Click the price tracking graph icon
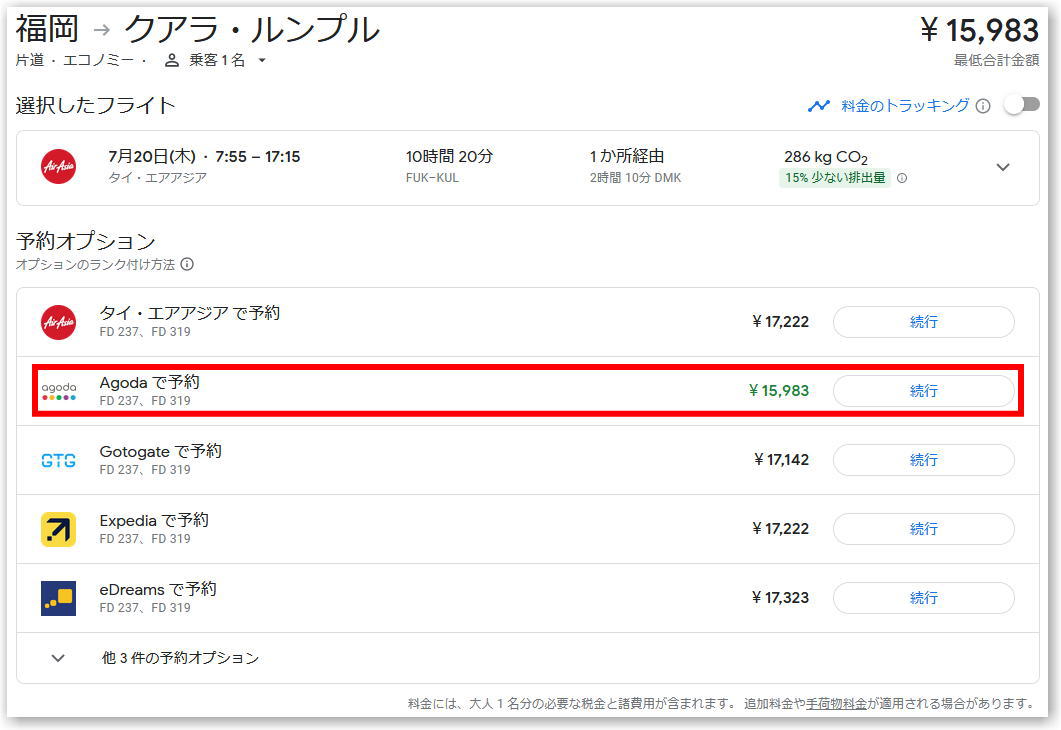The width and height of the screenshot is (1061, 730). coord(819,106)
